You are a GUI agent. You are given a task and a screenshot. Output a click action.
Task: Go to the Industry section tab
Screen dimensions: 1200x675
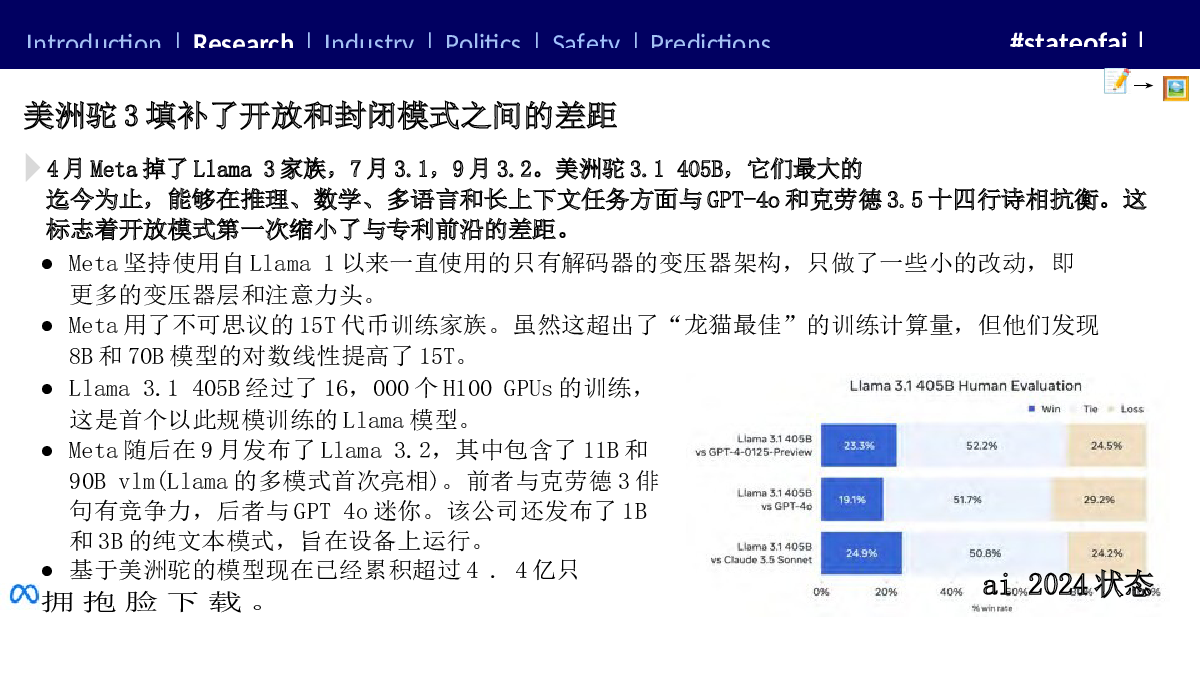[368, 43]
